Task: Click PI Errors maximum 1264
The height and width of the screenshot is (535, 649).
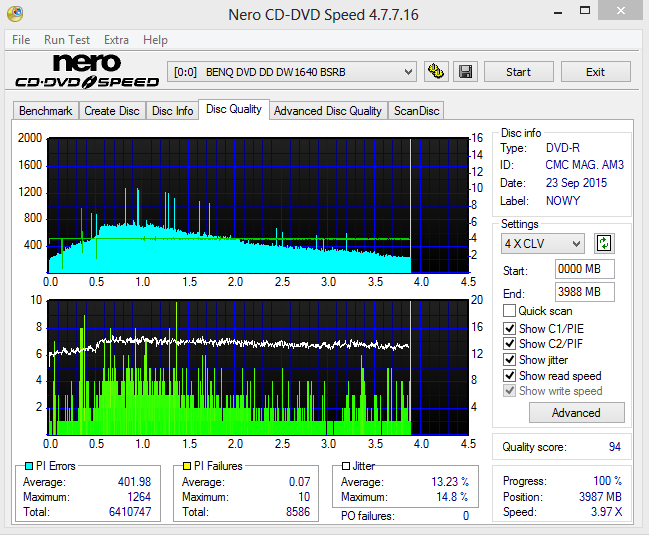Action: [x=139, y=497]
